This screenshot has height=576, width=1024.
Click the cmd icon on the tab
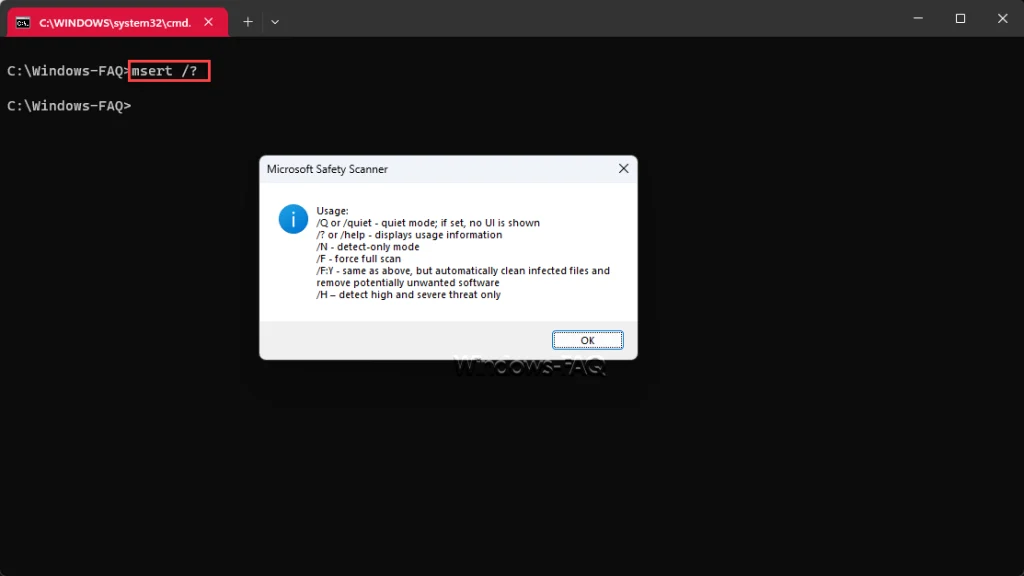point(23,23)
